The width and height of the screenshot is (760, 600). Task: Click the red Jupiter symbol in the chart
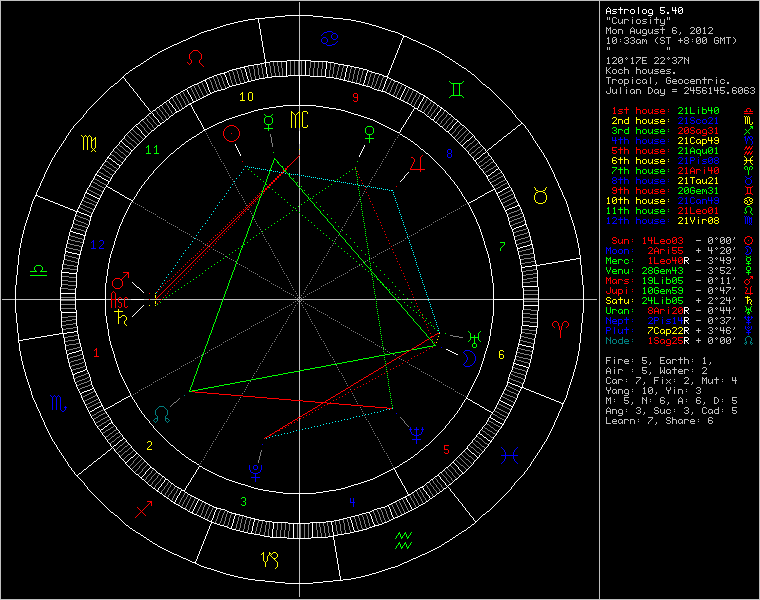pos(419,163)
